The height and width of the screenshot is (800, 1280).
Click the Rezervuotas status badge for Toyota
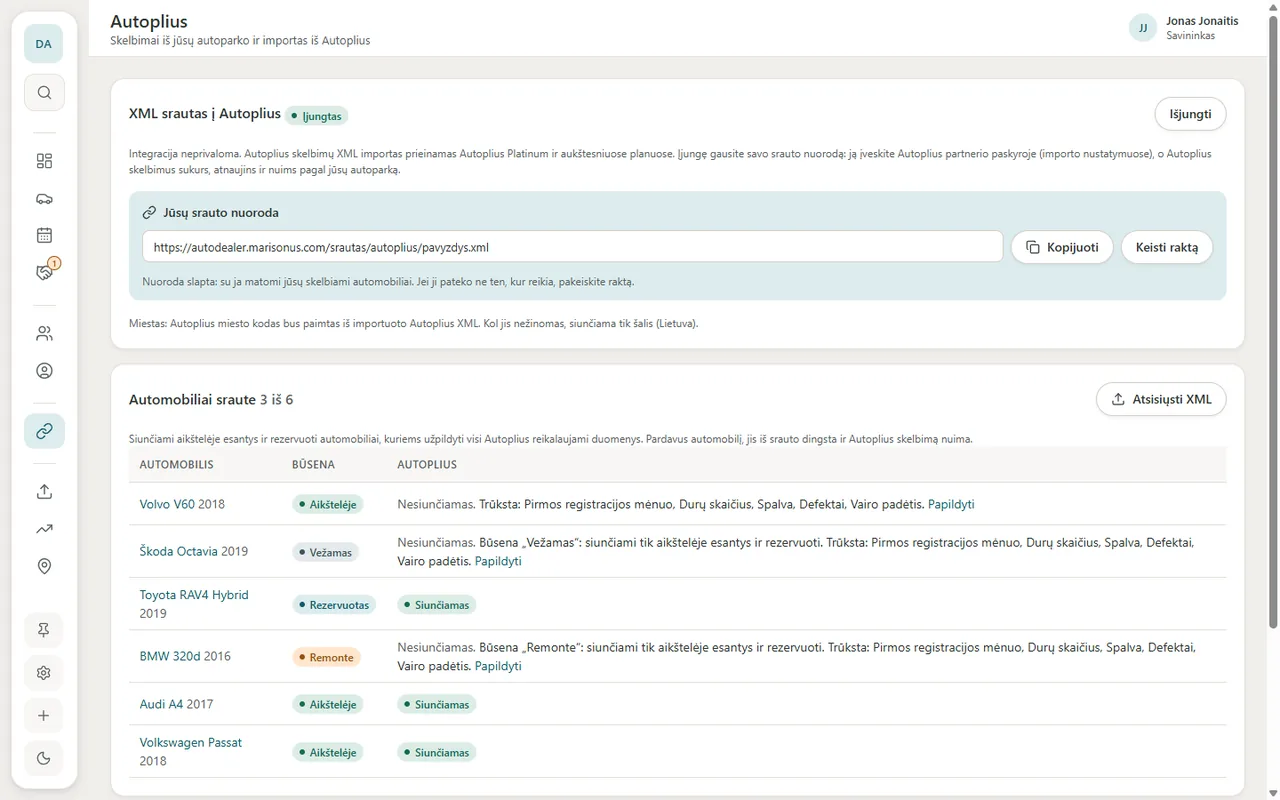333,605
